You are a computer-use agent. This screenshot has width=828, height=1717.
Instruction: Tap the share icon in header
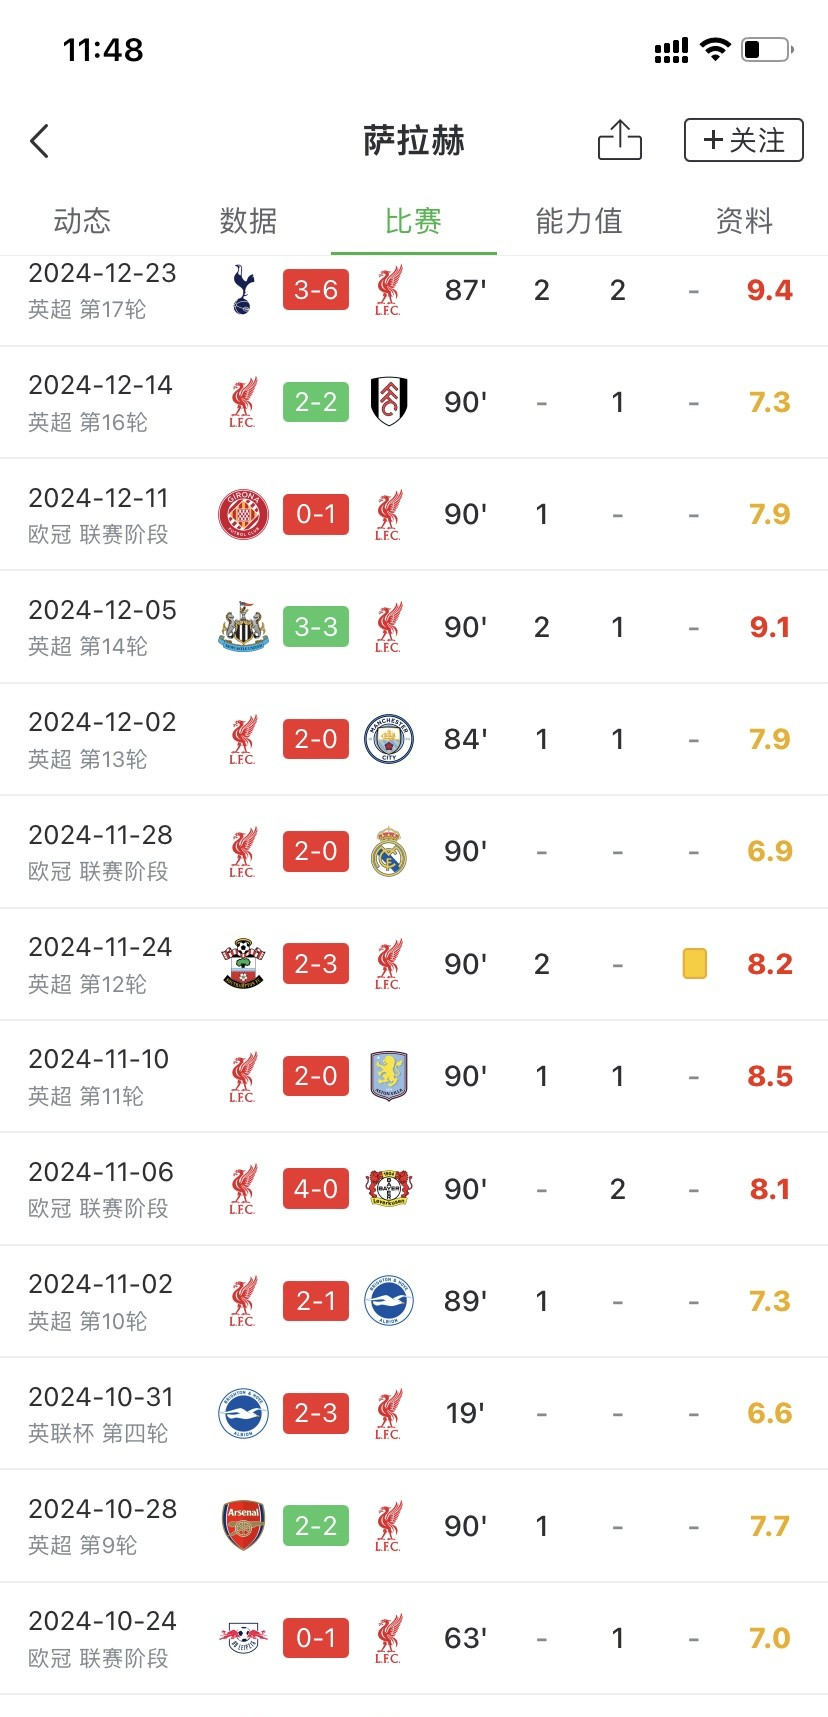pos(619,140)
